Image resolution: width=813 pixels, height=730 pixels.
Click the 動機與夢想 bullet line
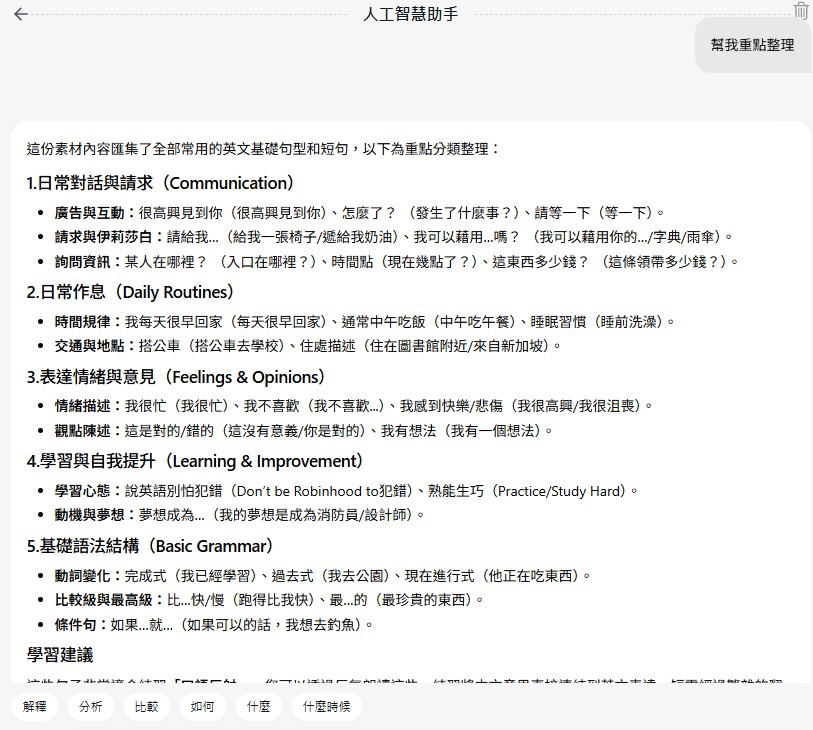tap(240, 515)
